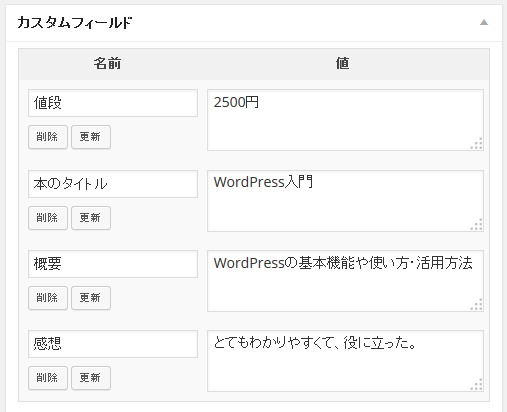Focus the 概要 name input field
The image size is (507, 412).
tap(113, 264)
